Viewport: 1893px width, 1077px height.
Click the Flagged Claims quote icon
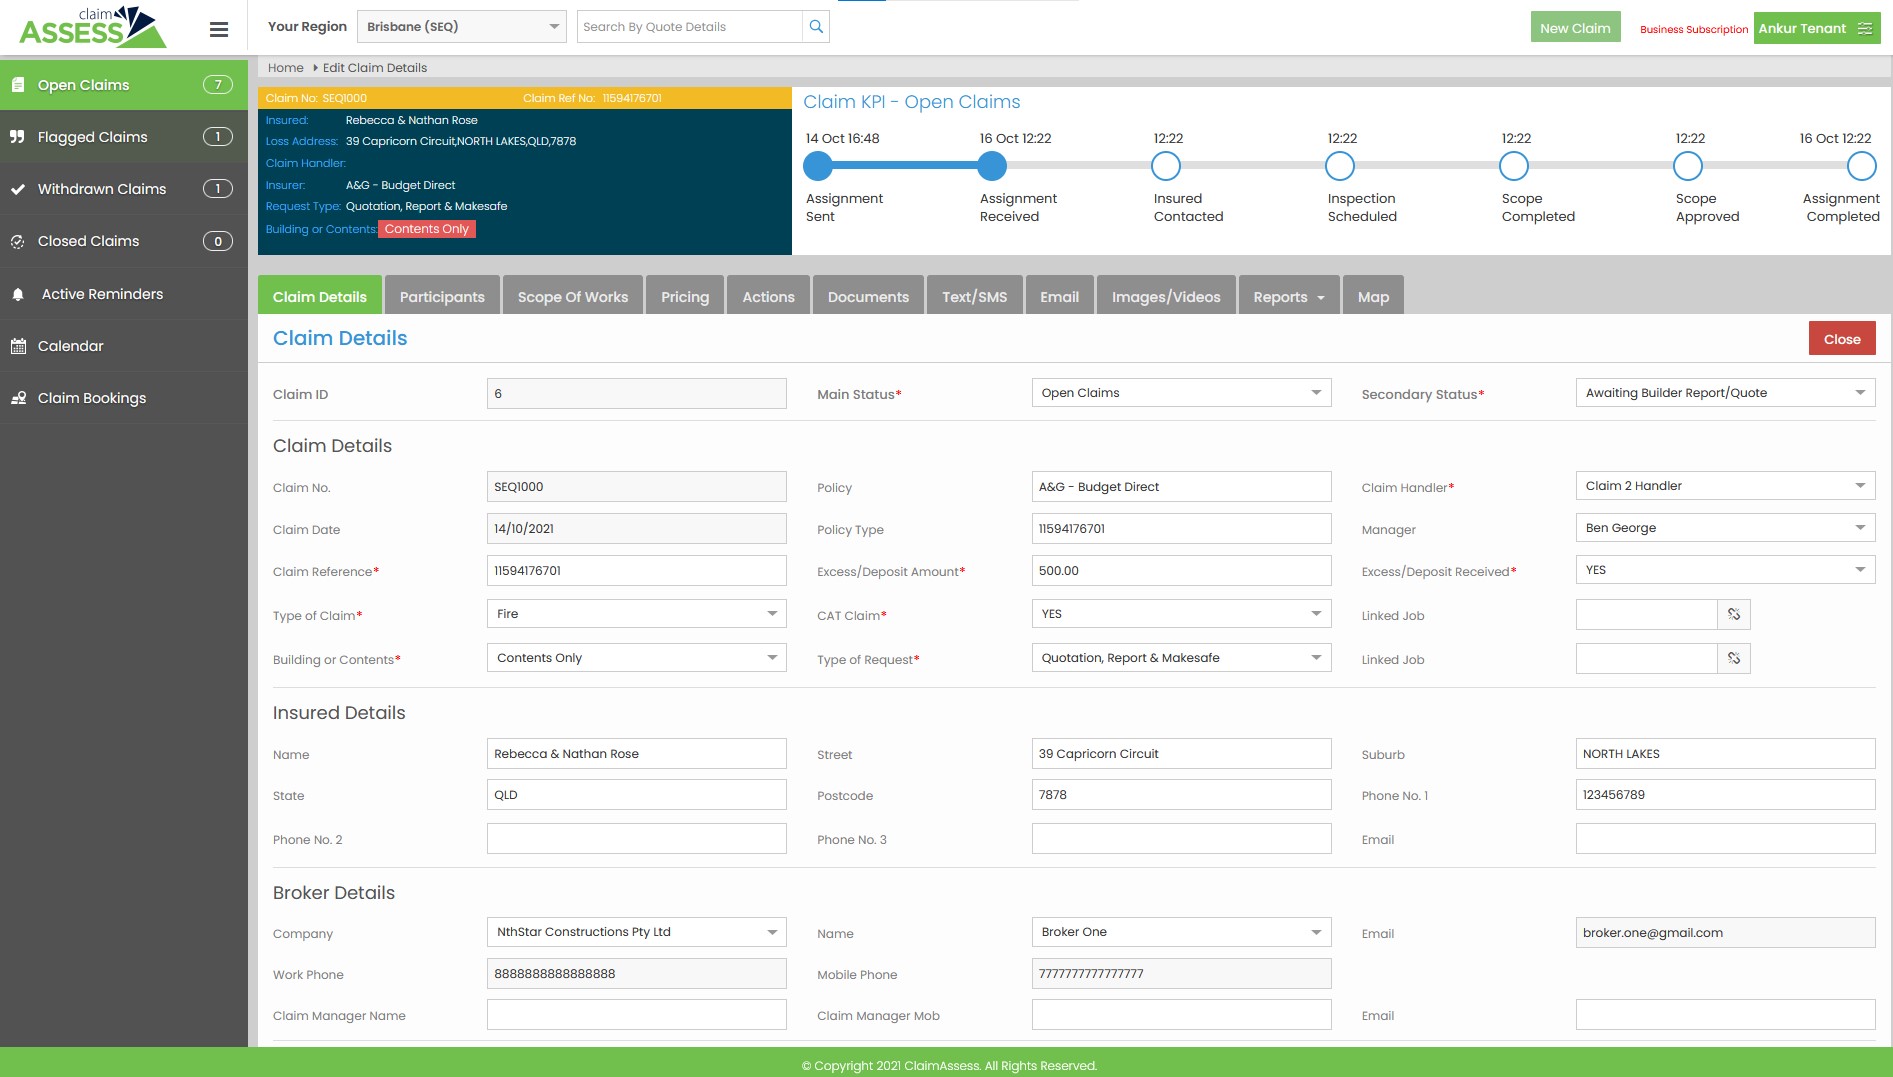[x=18, y=137]
